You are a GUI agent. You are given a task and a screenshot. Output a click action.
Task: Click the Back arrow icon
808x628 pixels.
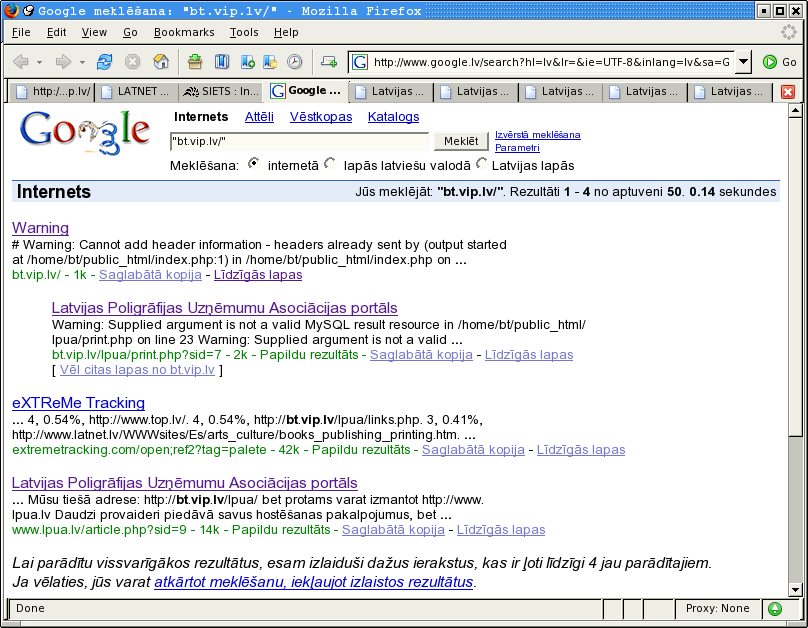[20, 62]
